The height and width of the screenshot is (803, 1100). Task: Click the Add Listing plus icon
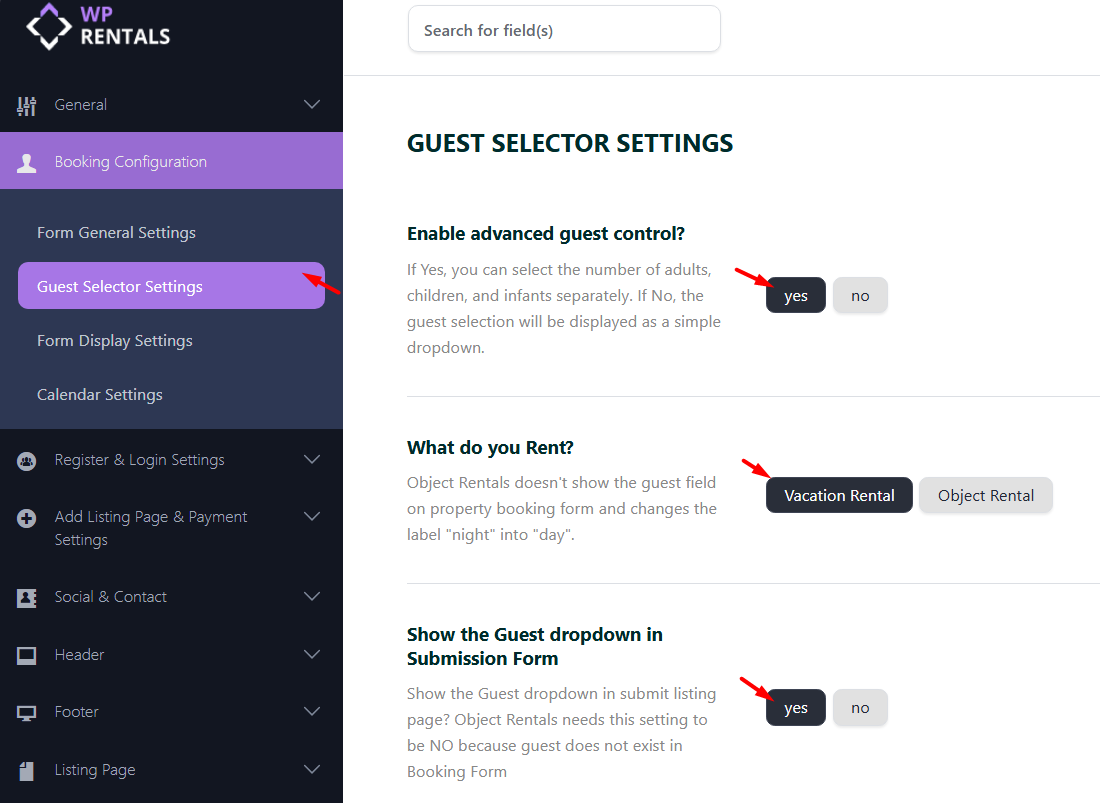pos(27,518)
